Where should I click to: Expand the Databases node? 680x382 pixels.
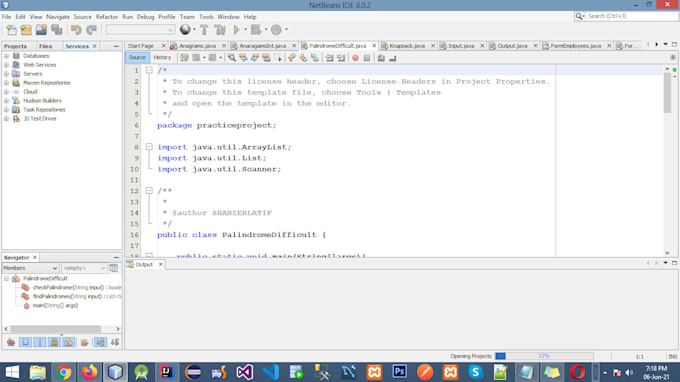coord(7,56)
